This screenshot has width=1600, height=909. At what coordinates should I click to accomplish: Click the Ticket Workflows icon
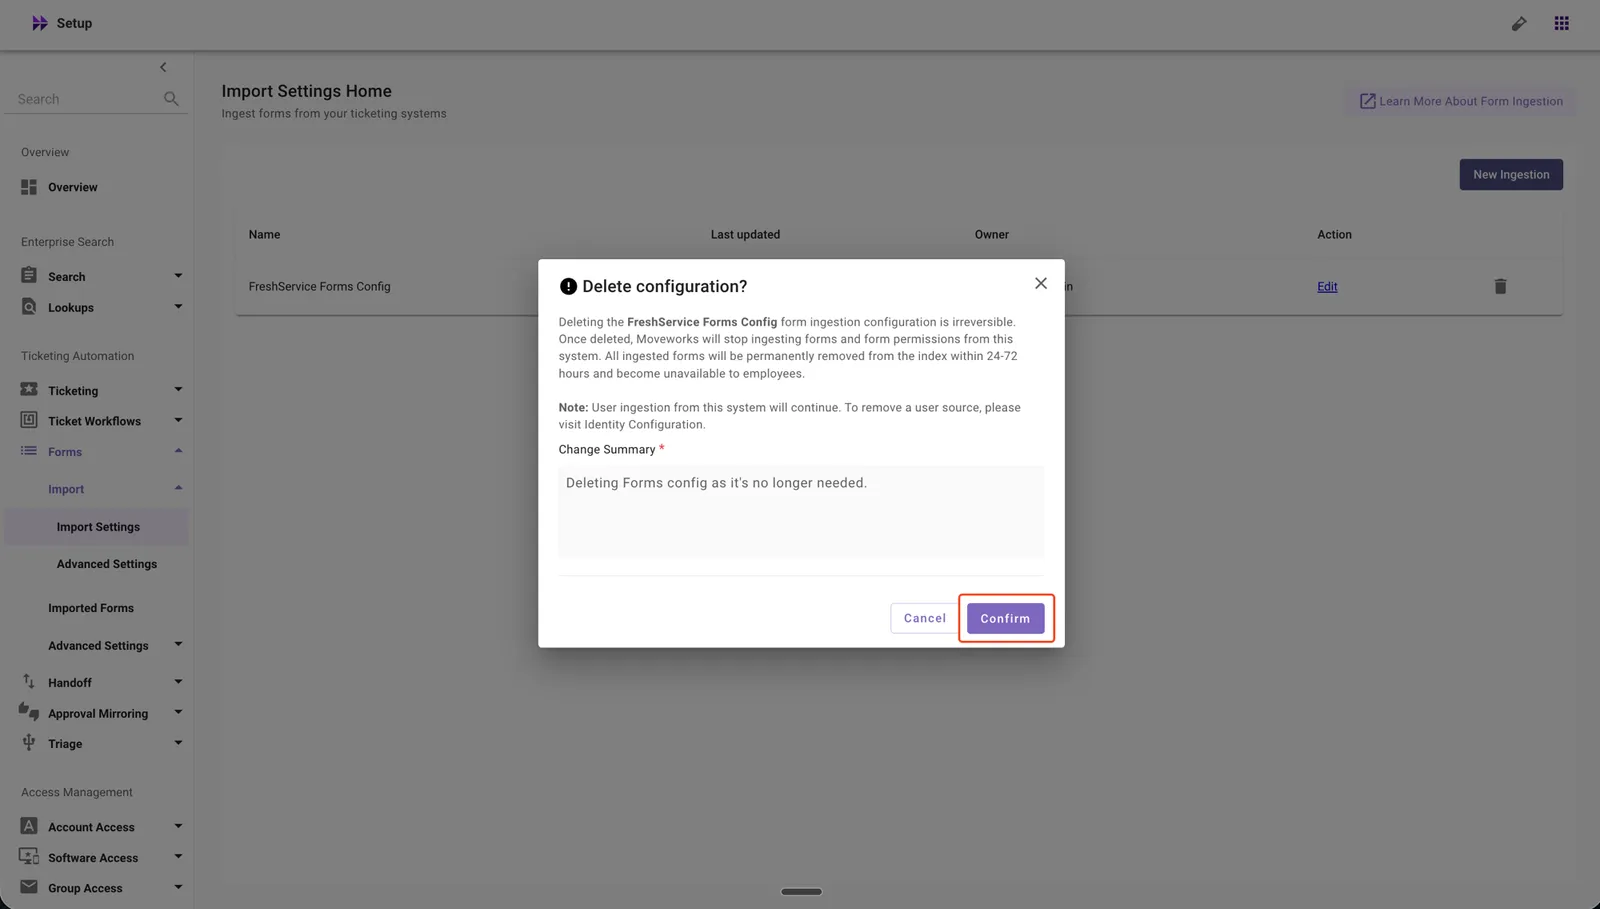tap(29, 420)
